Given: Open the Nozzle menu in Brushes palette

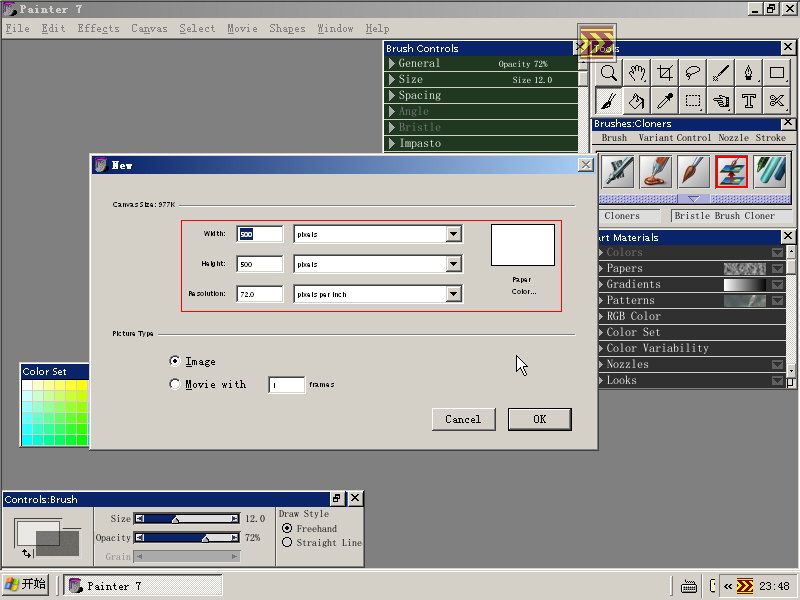Looking at the screenshot, I should tap(734, 138).
